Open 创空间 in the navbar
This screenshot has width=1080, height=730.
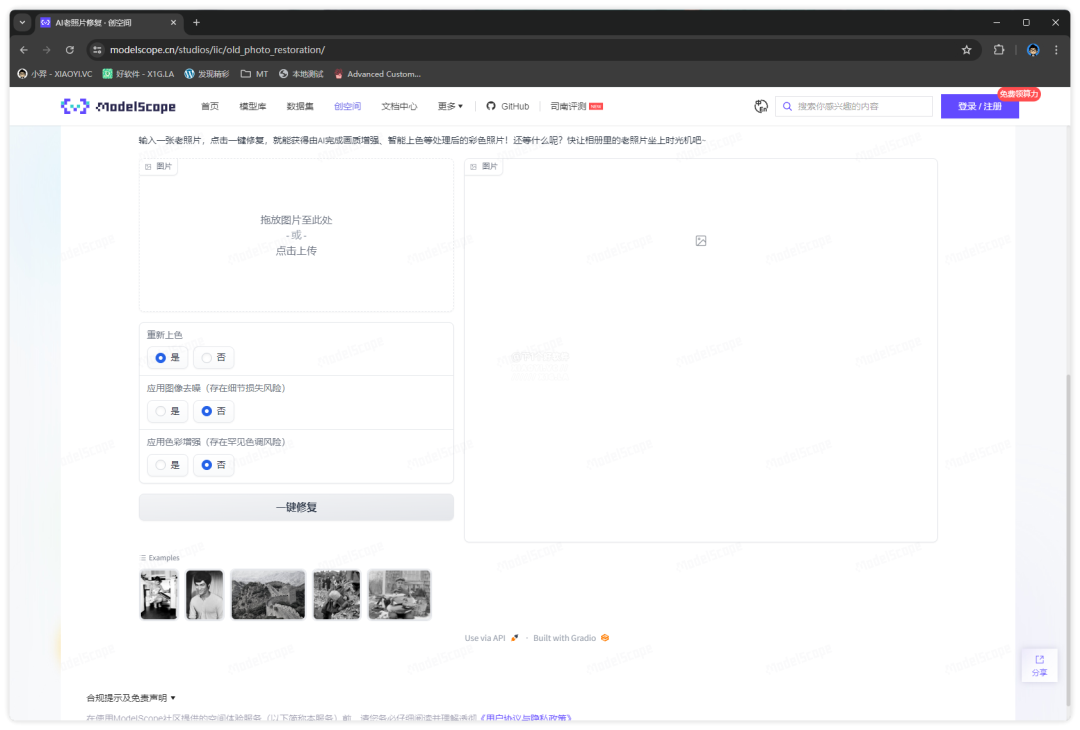coord(348,106)
